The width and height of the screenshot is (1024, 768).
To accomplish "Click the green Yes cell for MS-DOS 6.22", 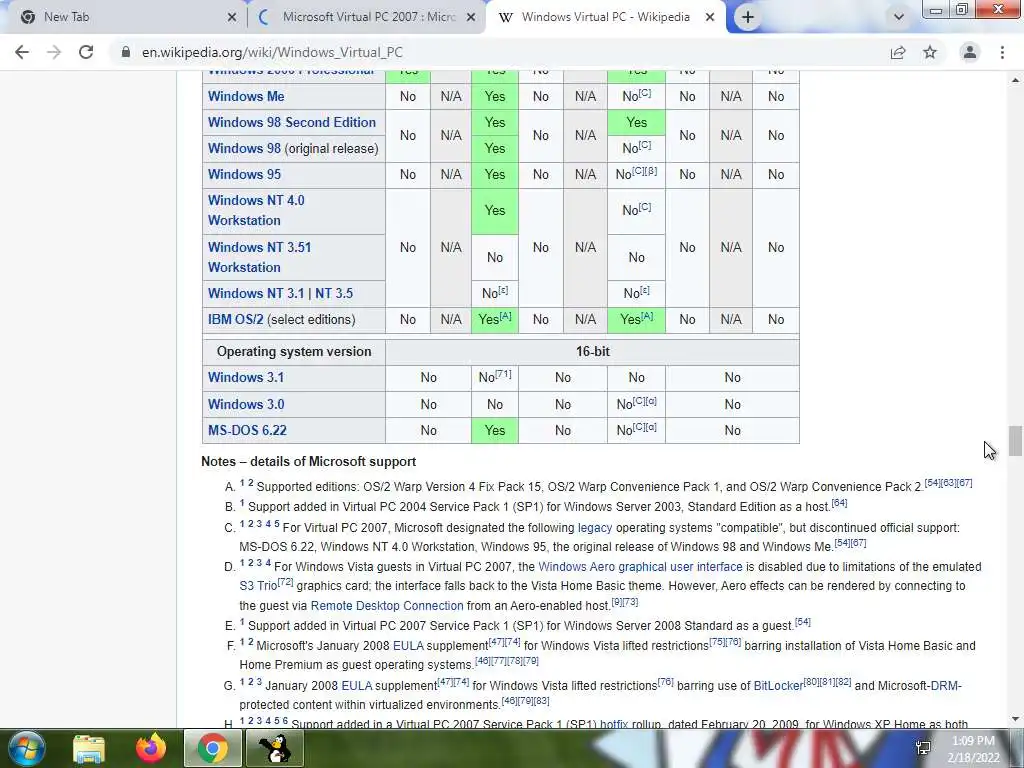I will click(494, 430).
